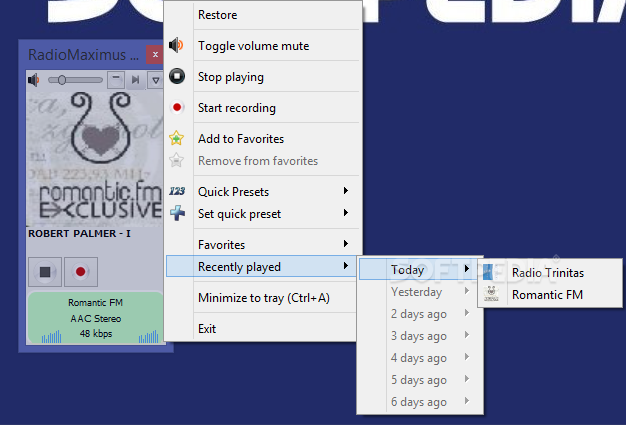Choose Stop playing in the menu
The width and height of the screenshot is (626, 425).
pyautogui.click(x=263, y=77)
